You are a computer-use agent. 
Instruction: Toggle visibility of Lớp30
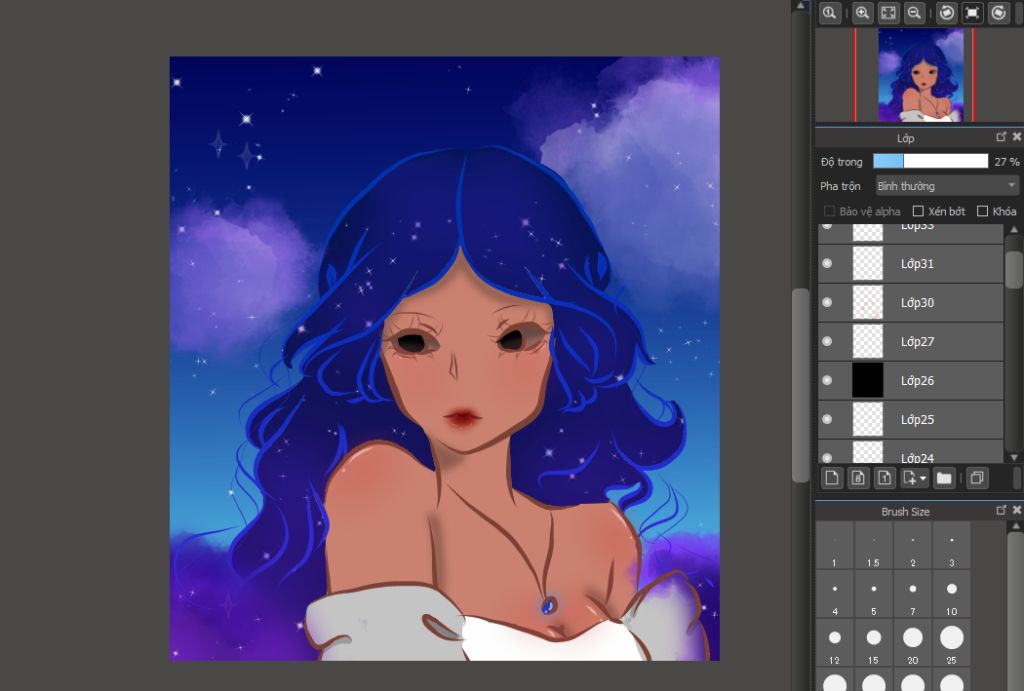pos(827,302)
